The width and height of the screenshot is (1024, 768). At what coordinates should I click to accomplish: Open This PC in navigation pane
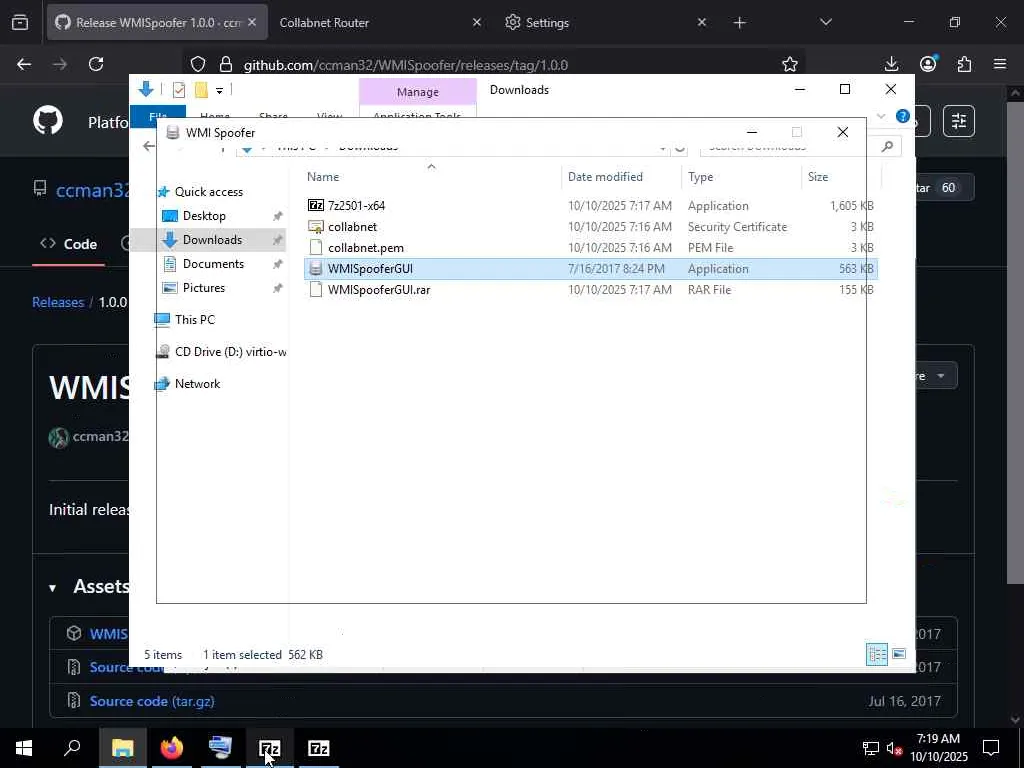[x=195, y=319]
